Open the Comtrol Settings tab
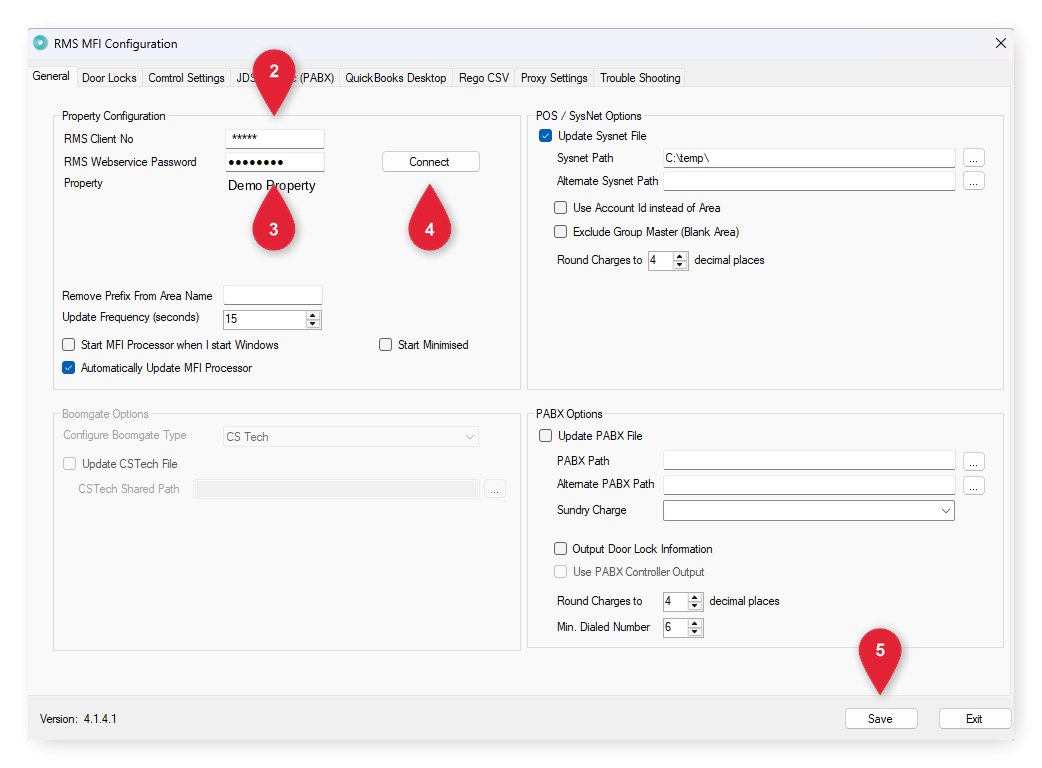Viewport: 1042px width, 768px height. pos(186,78)
